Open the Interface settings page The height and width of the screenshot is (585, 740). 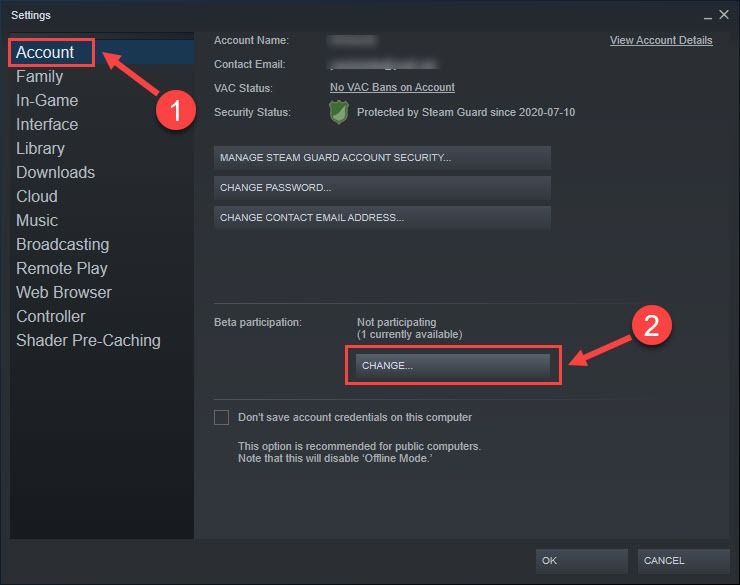click(47, 125)
